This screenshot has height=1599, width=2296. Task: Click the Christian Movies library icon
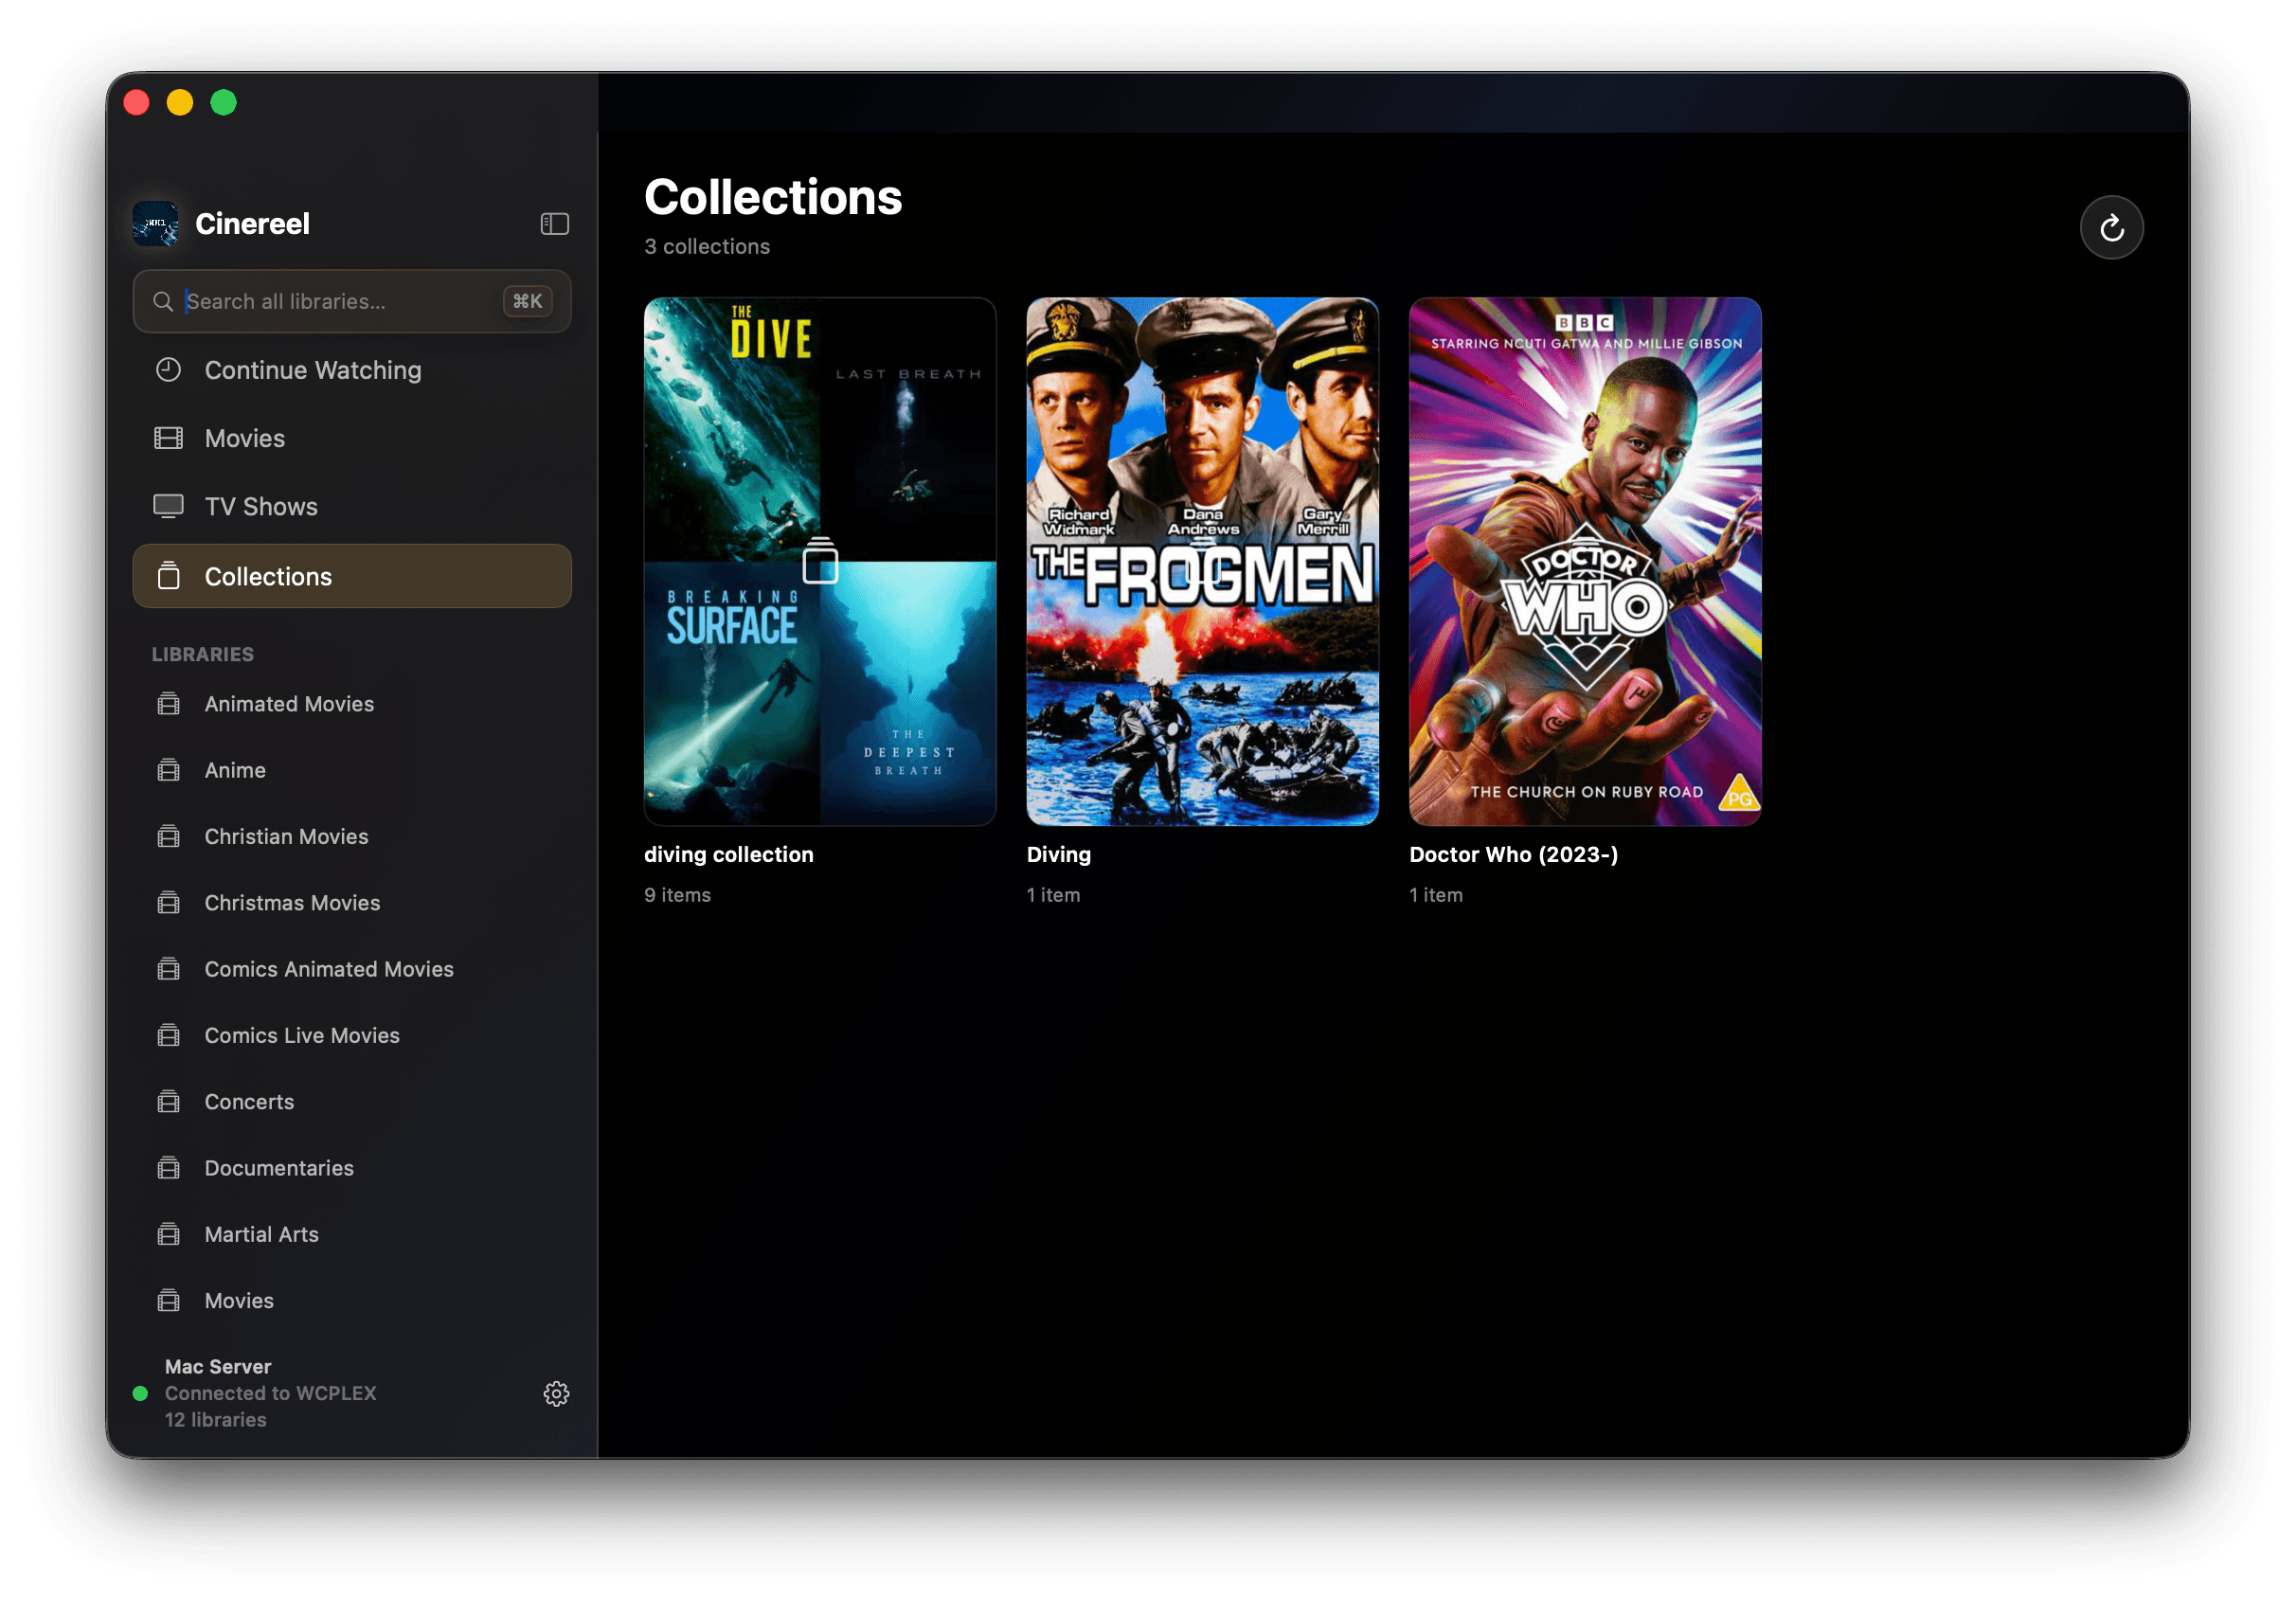(168, 836)
